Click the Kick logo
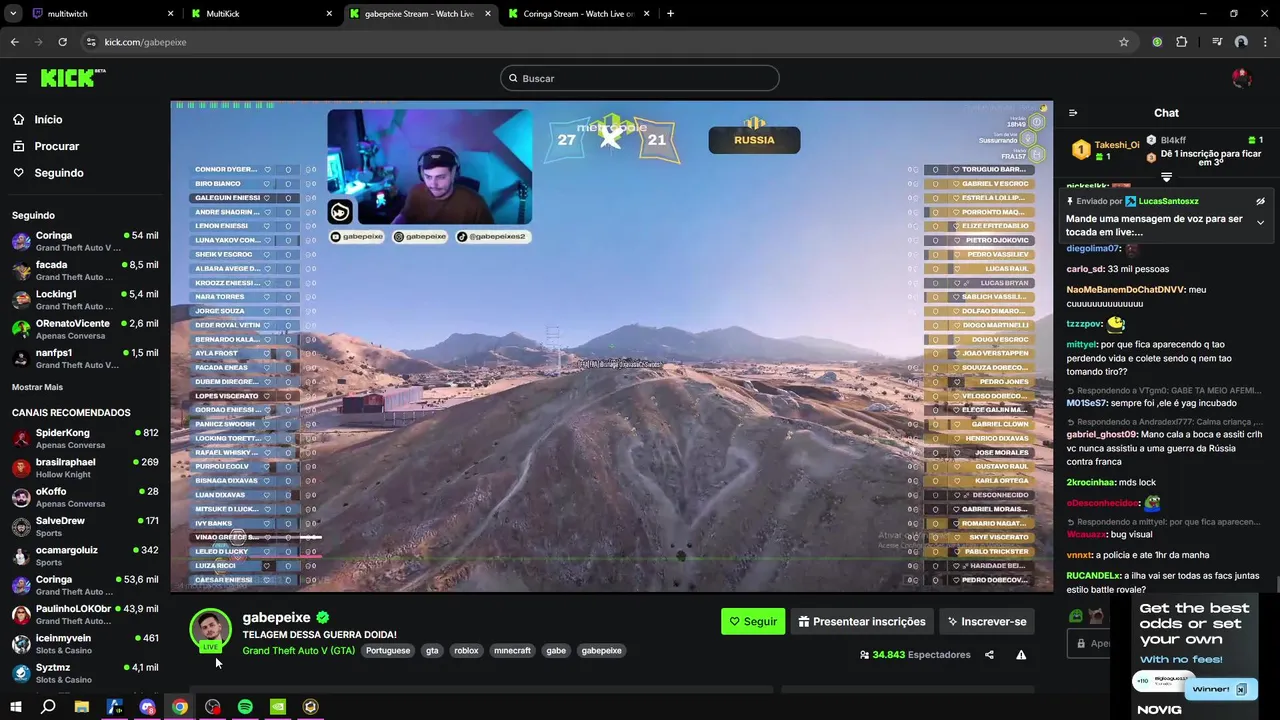 [x=73, y=78]
